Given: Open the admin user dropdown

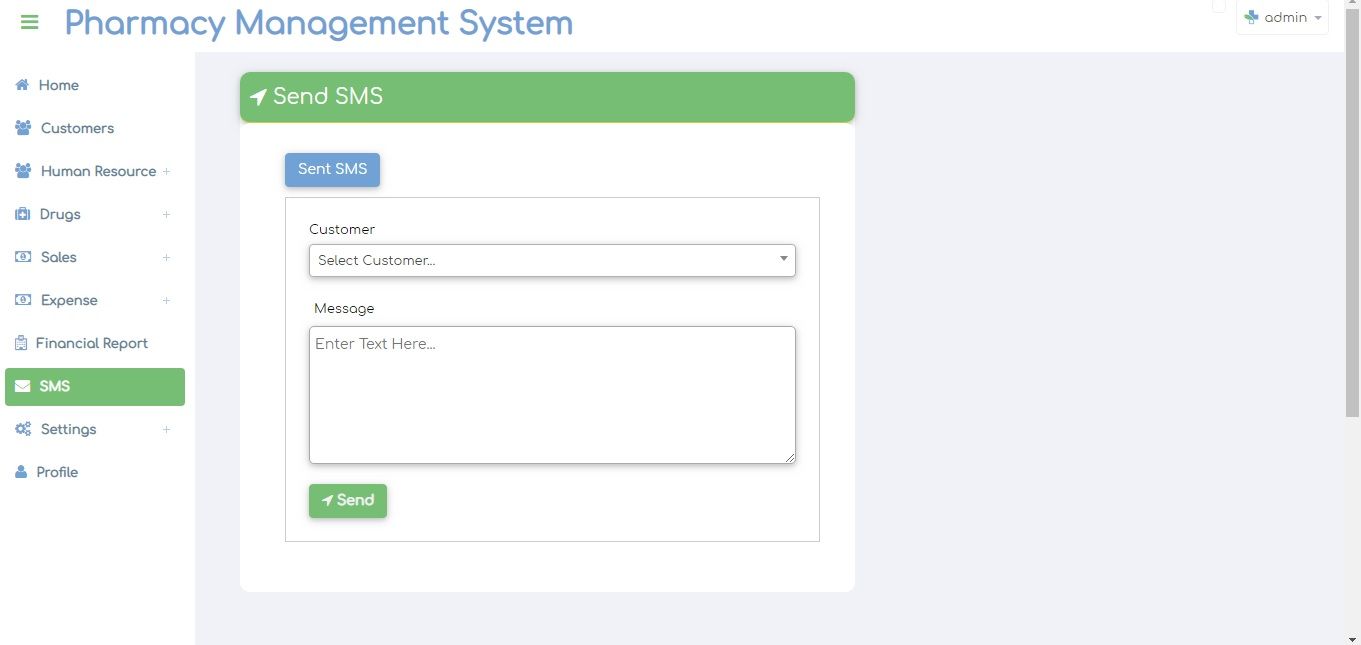Looking at the screenshot, I should pyautogui.click(x=1282, y=18).
